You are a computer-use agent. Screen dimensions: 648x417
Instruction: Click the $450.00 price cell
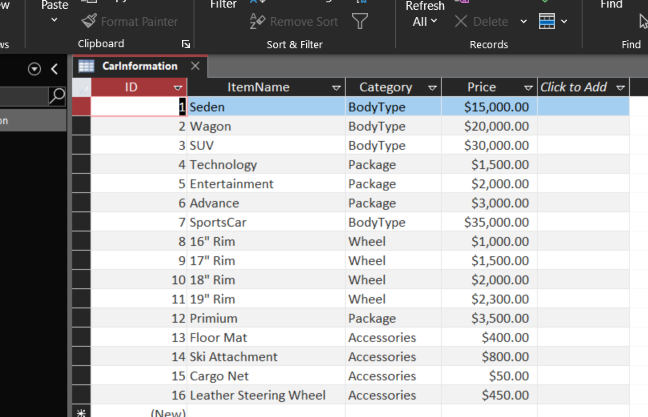tap(489, 395)
